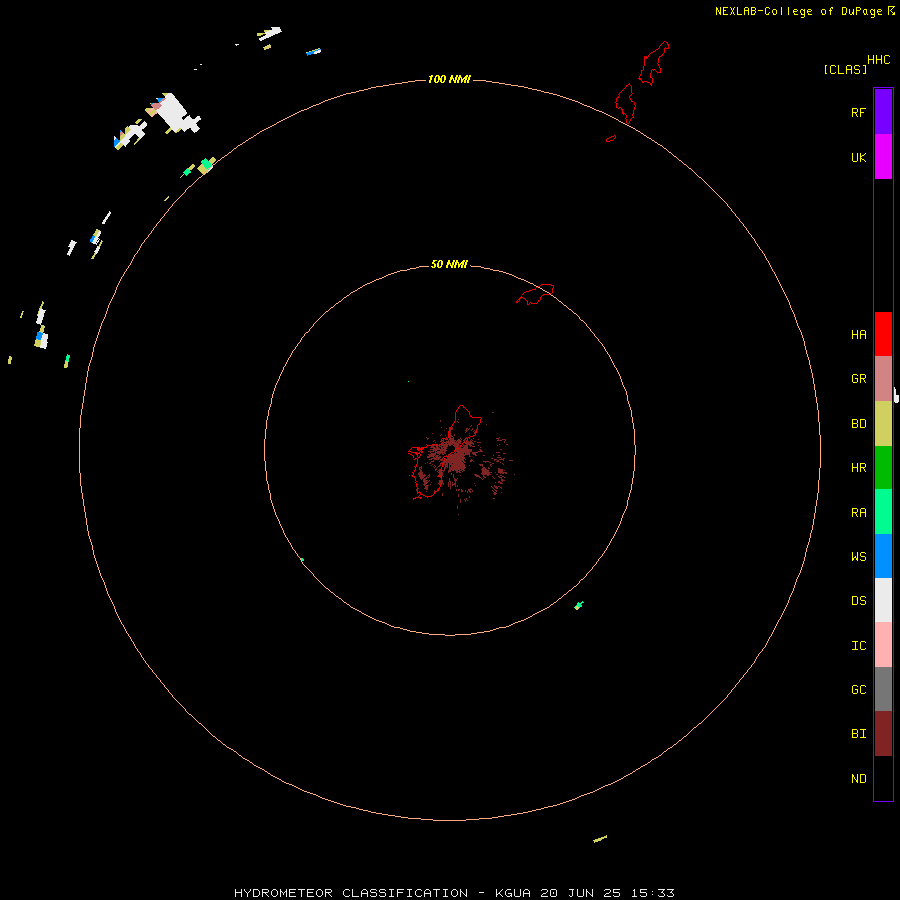Click the 'IC' legend label

tap(858, 646)
